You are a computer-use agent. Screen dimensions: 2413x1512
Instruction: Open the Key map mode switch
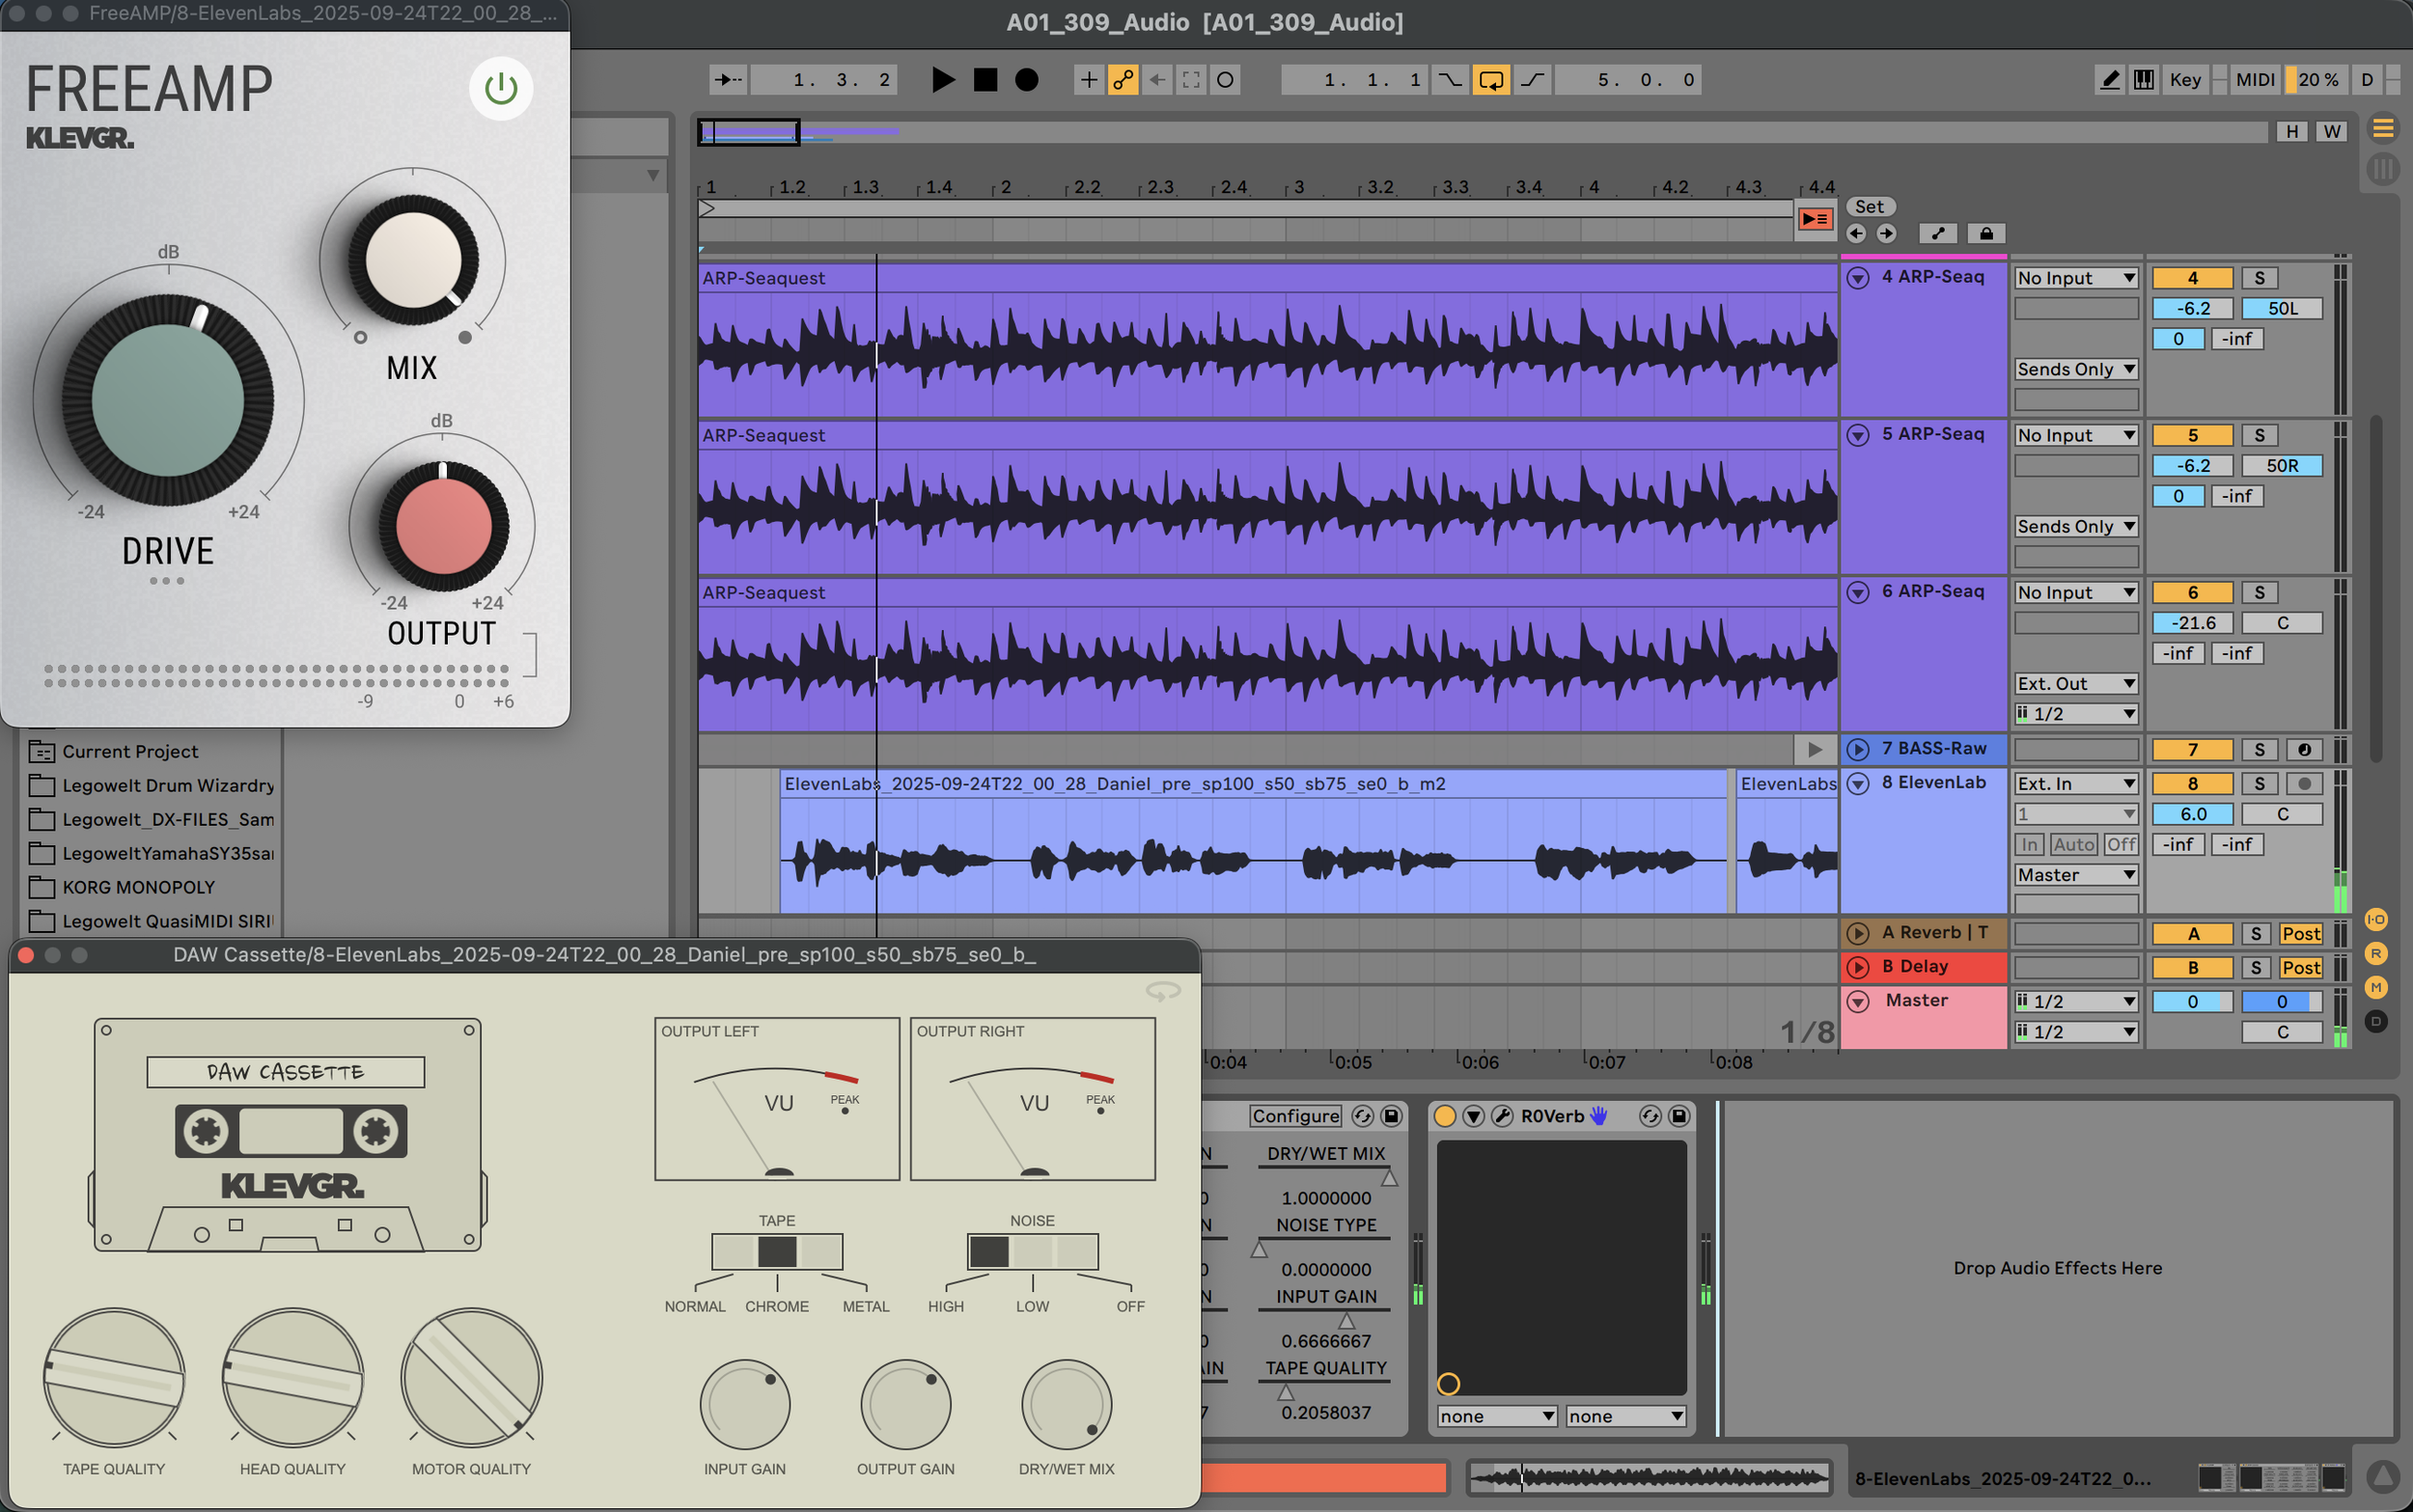pyautogui.click(x=2184, y=80)
